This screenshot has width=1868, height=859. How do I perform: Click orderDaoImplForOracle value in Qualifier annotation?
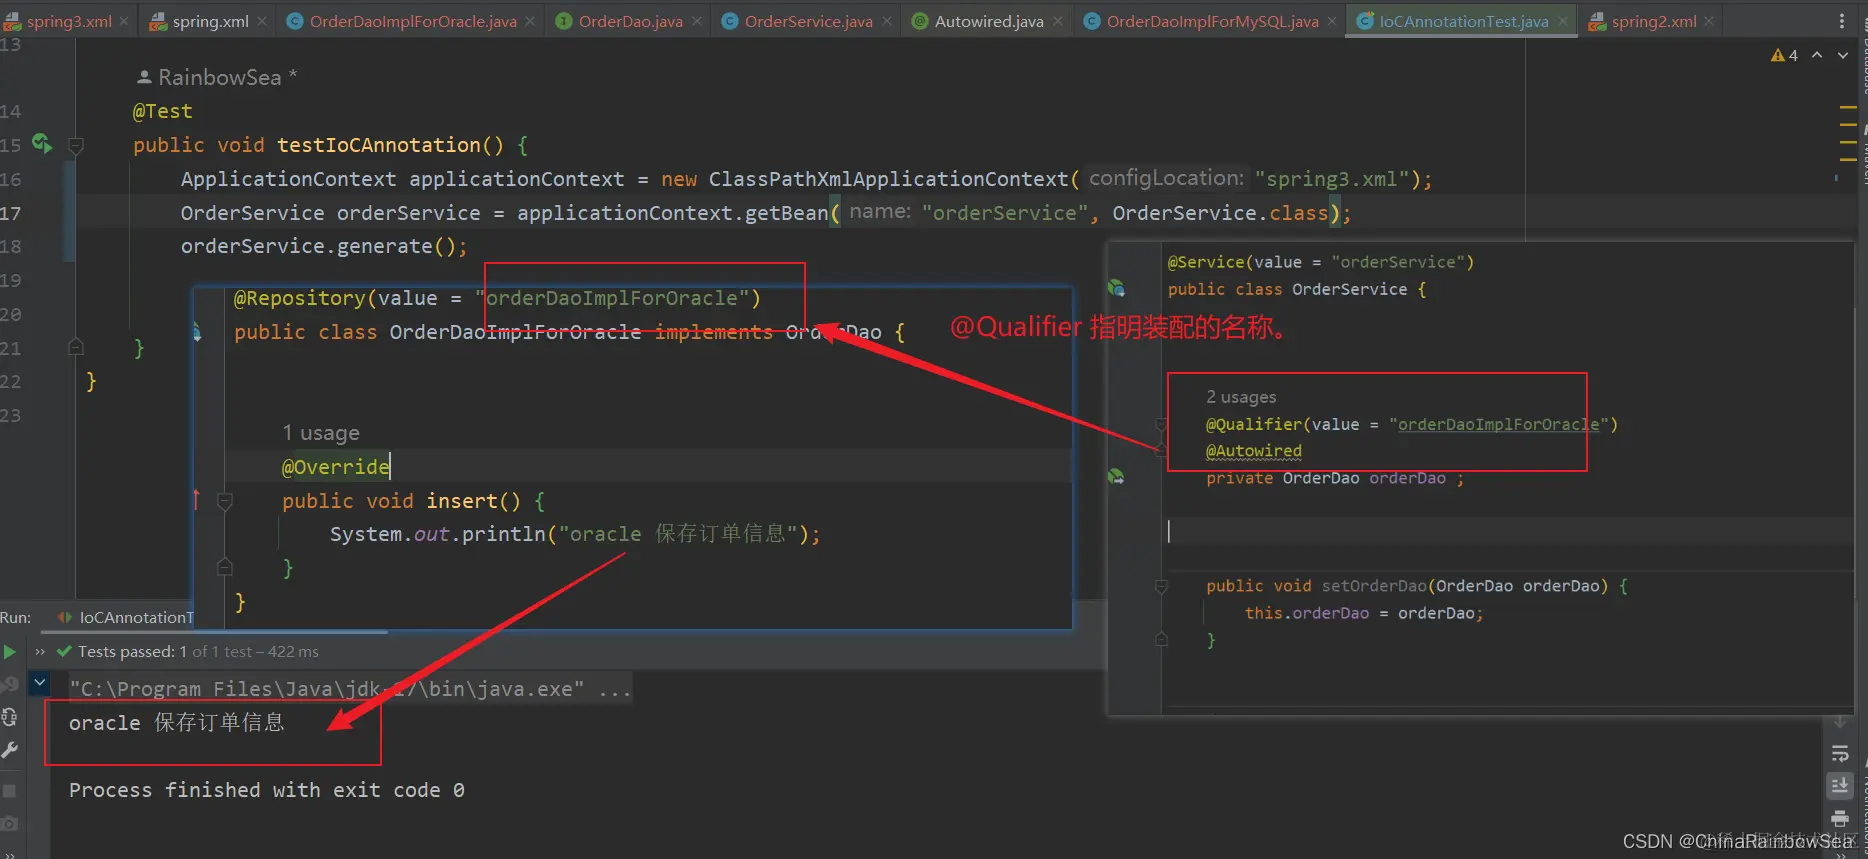1498,425
